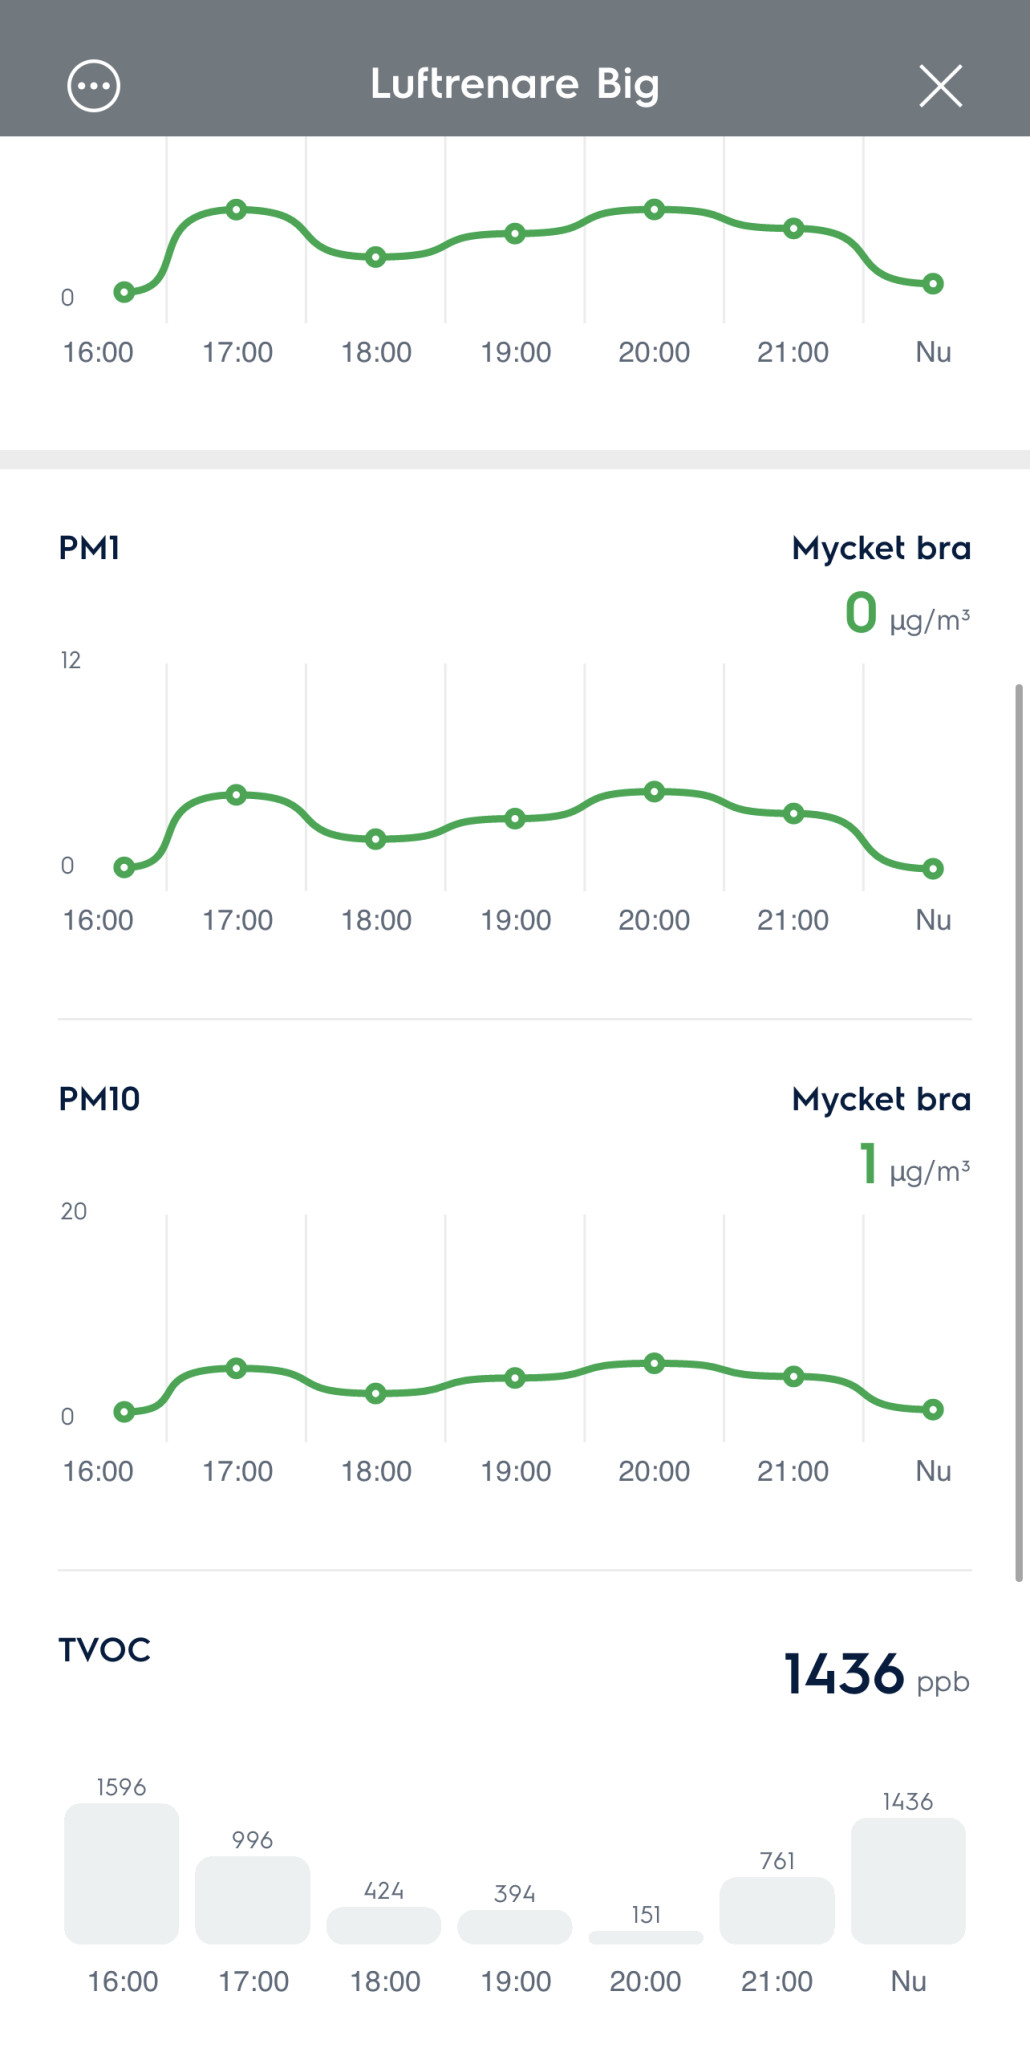
Task: Close the Luftrenare Big screen
Action: tap(940, 86)
